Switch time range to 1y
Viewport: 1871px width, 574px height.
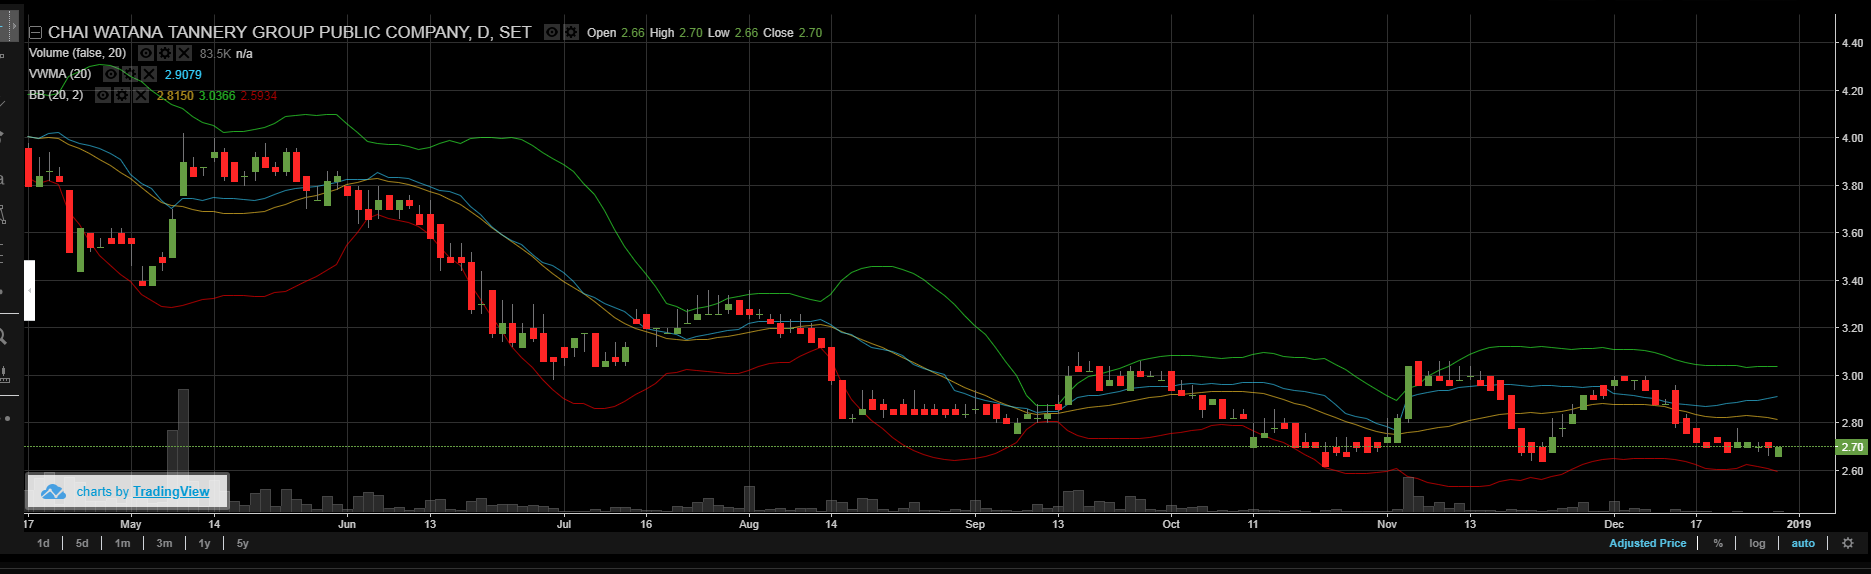[x=204, y=543]
